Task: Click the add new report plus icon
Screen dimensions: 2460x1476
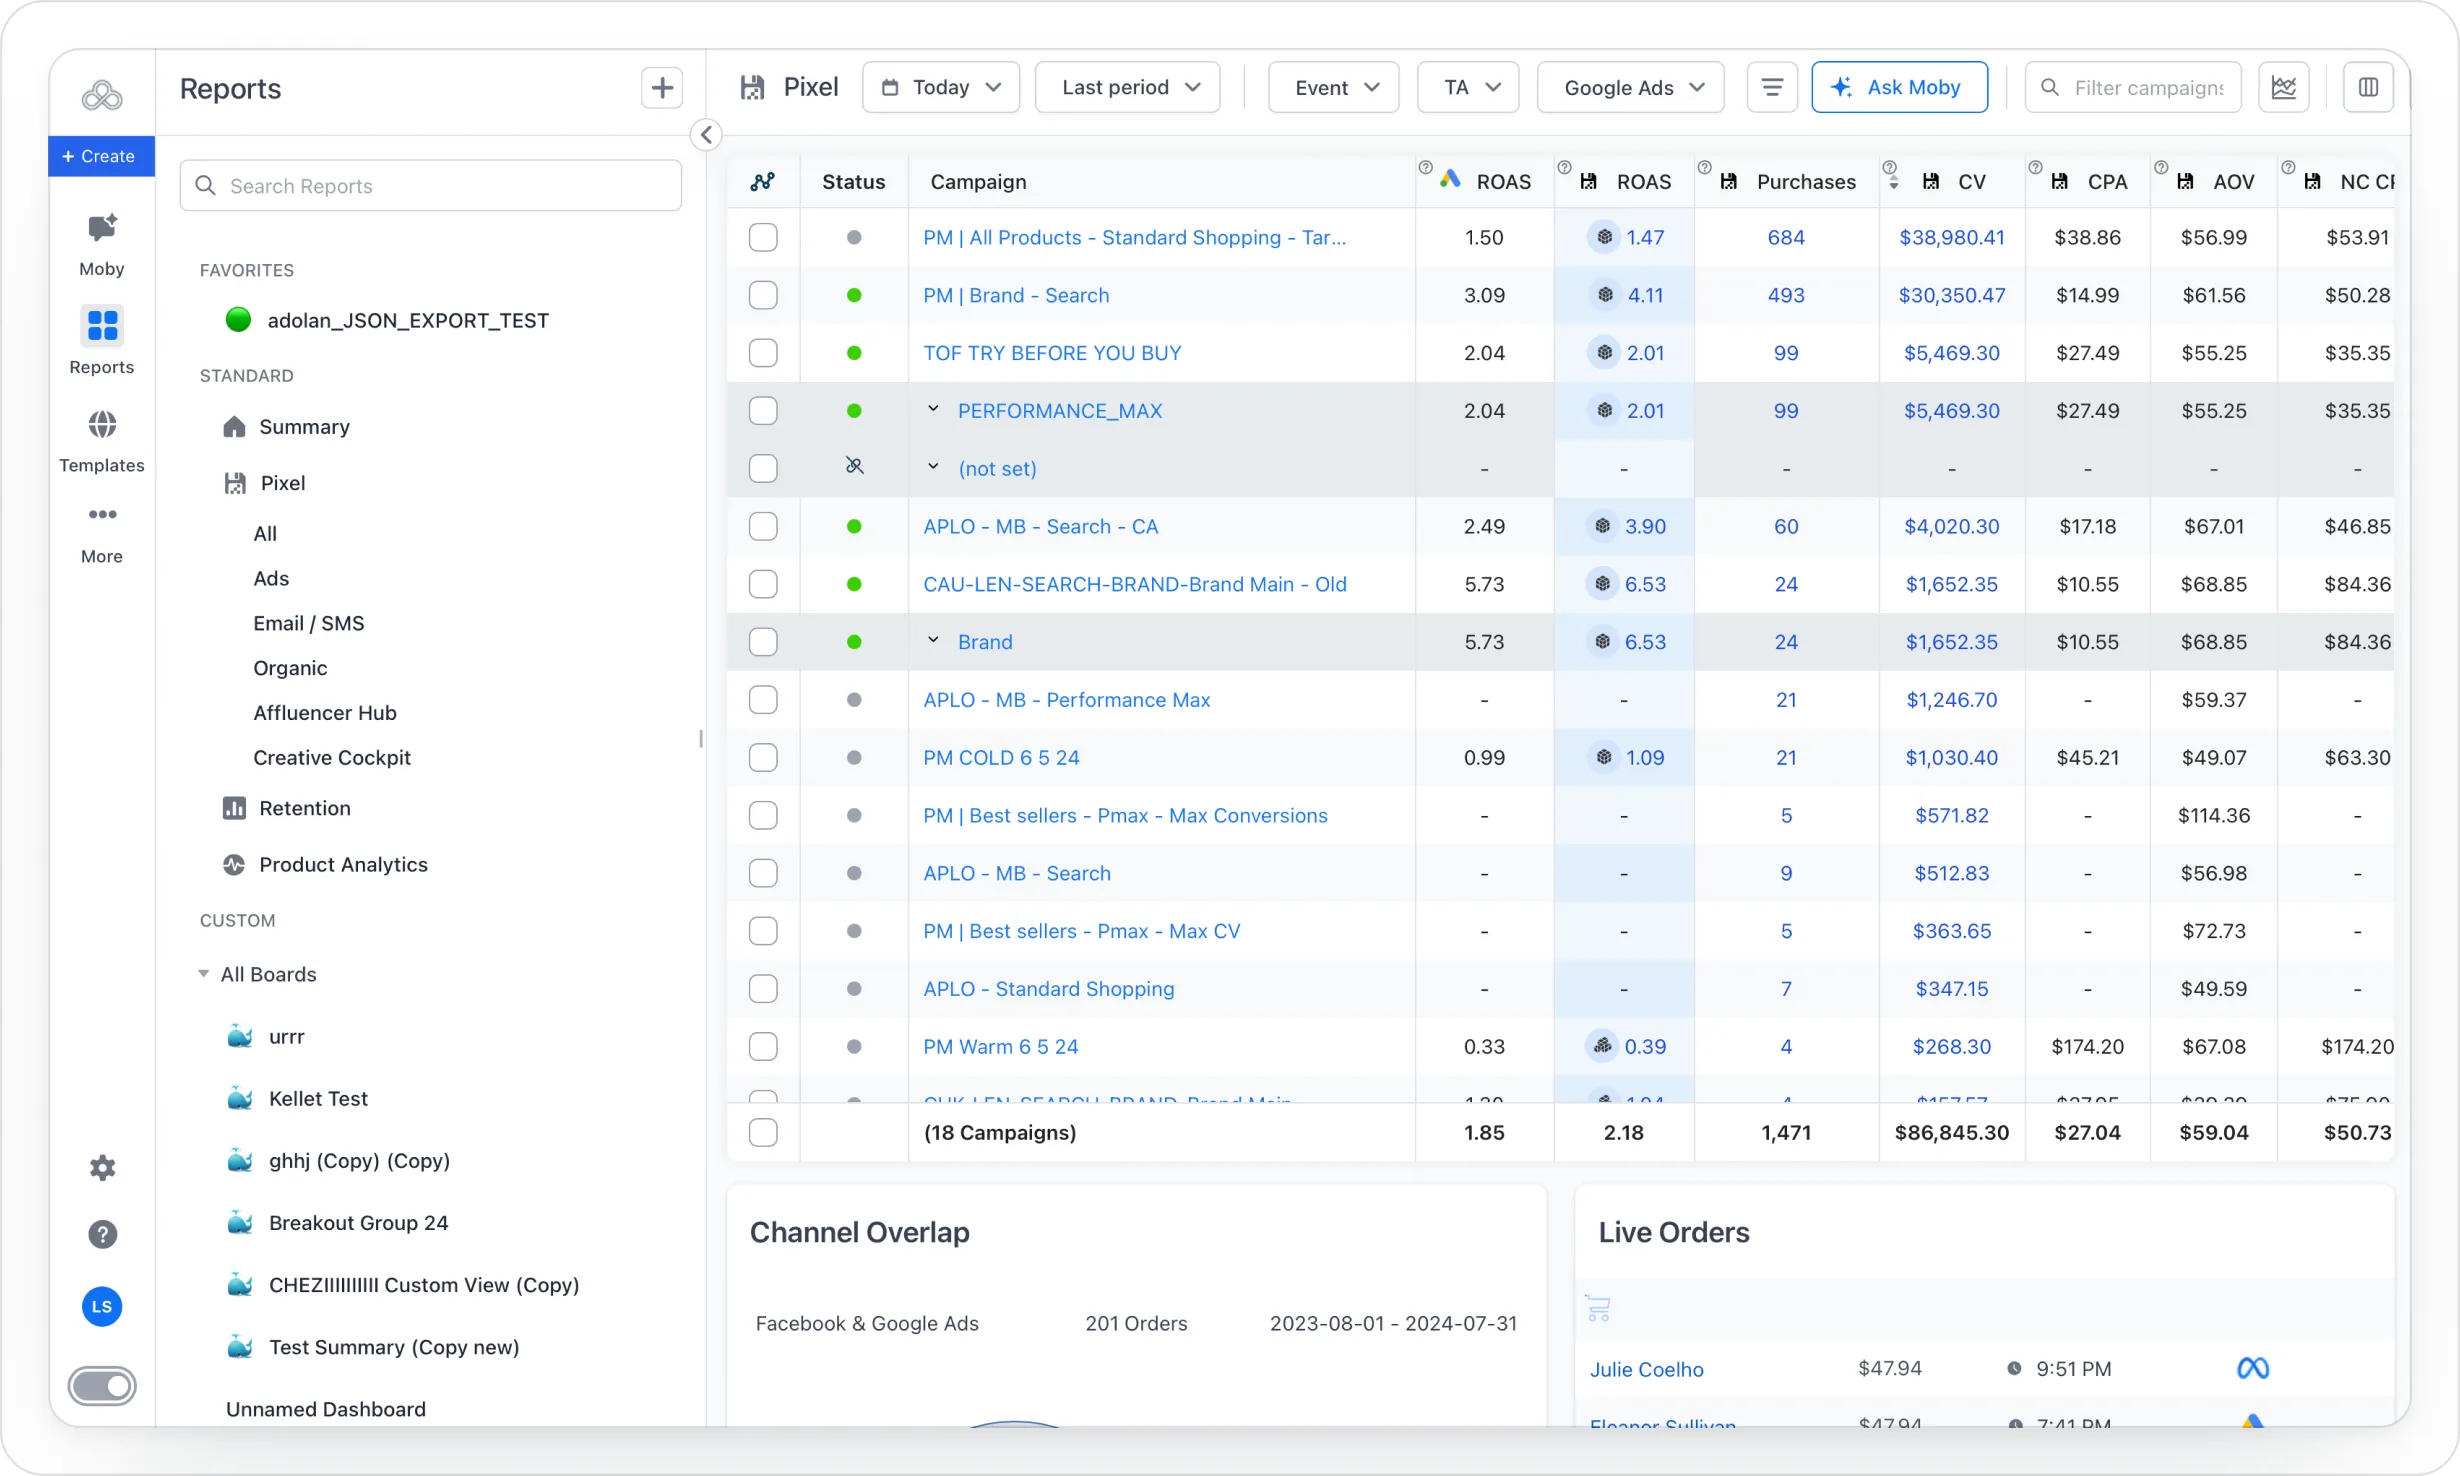Action: click(x=661, y=88)
